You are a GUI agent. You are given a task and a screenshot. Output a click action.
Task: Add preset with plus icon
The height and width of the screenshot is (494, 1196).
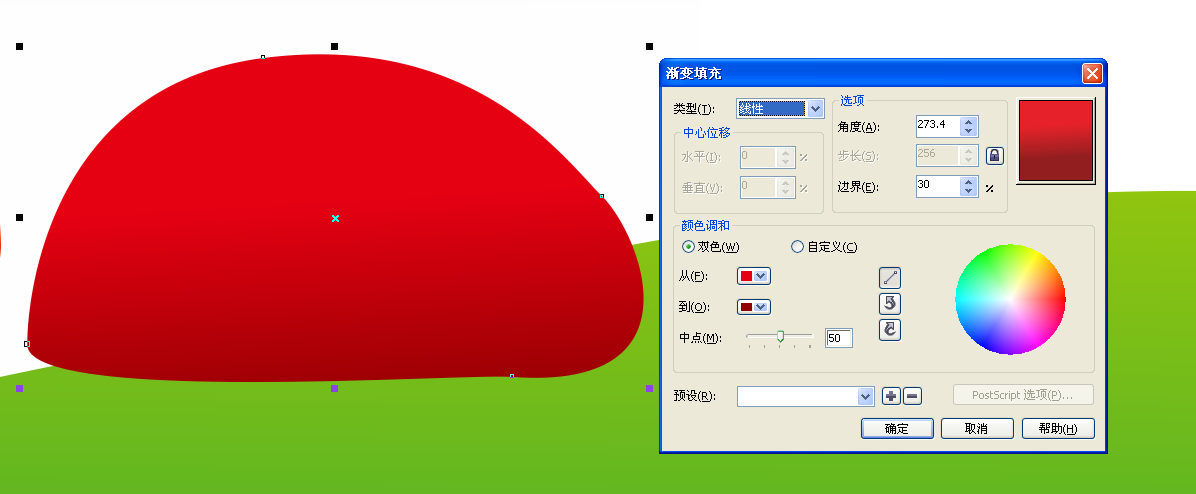891,396
